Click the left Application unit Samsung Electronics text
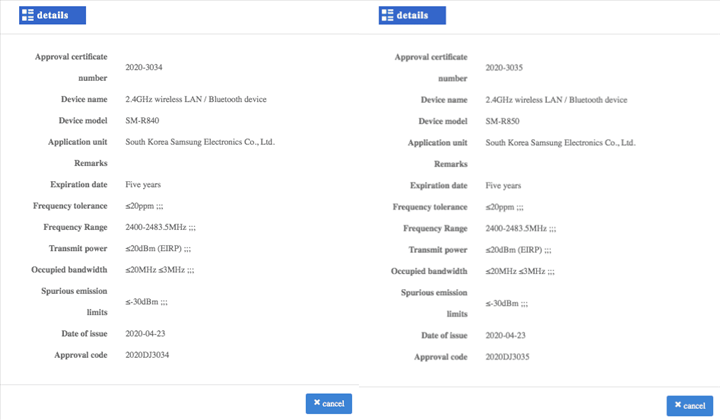Viewport: 720px width, 420px height. point(200,142)
